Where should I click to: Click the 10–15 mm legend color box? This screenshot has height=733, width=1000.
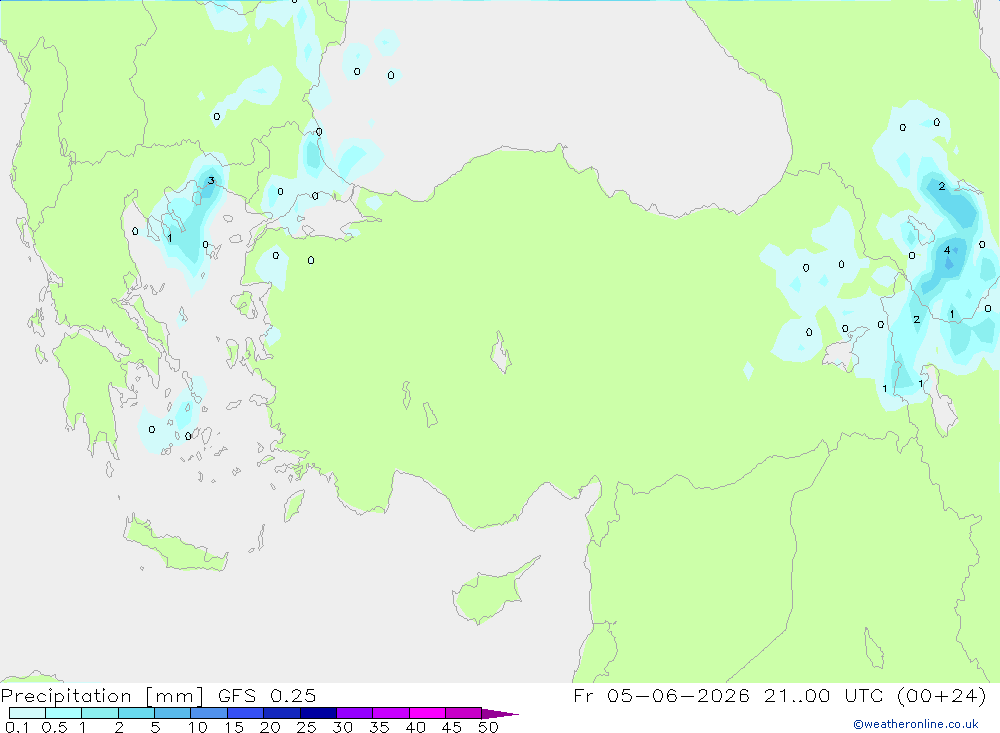(209, 713)
